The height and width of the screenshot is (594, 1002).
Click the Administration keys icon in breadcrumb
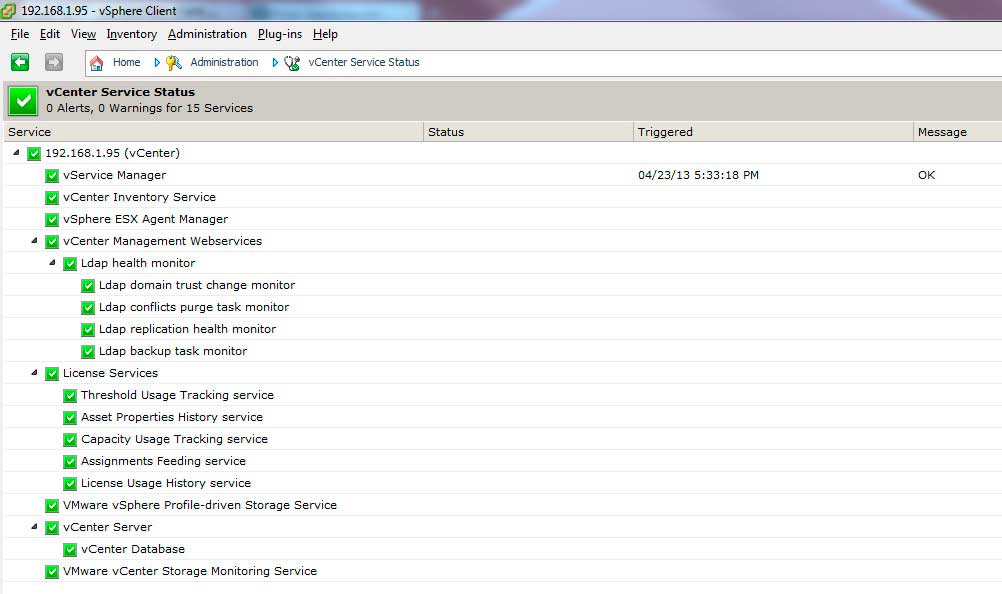pyautogui.click(x=174, y=63)
